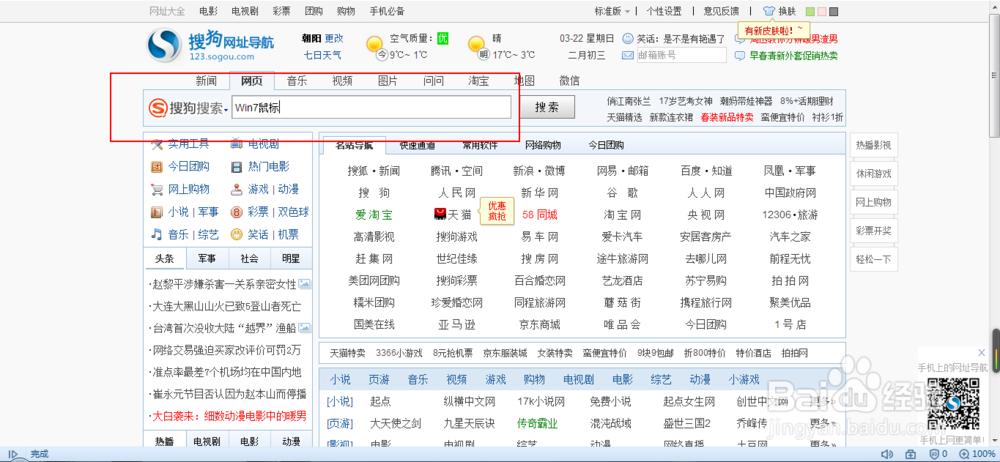Open the 休闲游戏 side button
Image resolution: width=1000 pixels, height=462 pixels.
click(873, 174)
